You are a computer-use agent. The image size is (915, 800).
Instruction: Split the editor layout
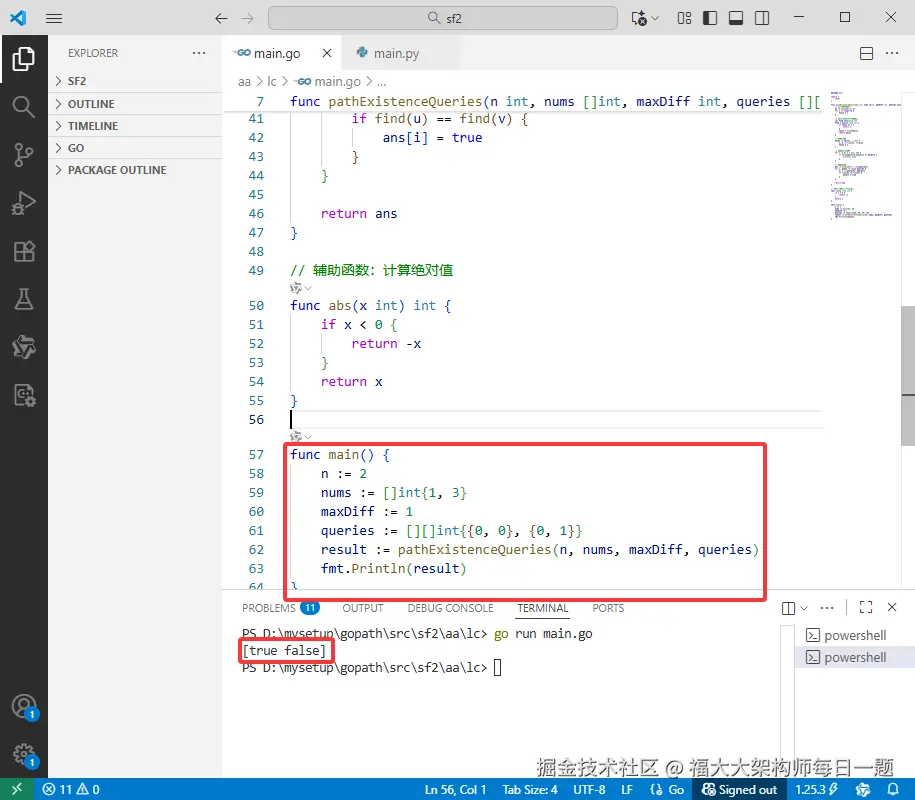867,54
